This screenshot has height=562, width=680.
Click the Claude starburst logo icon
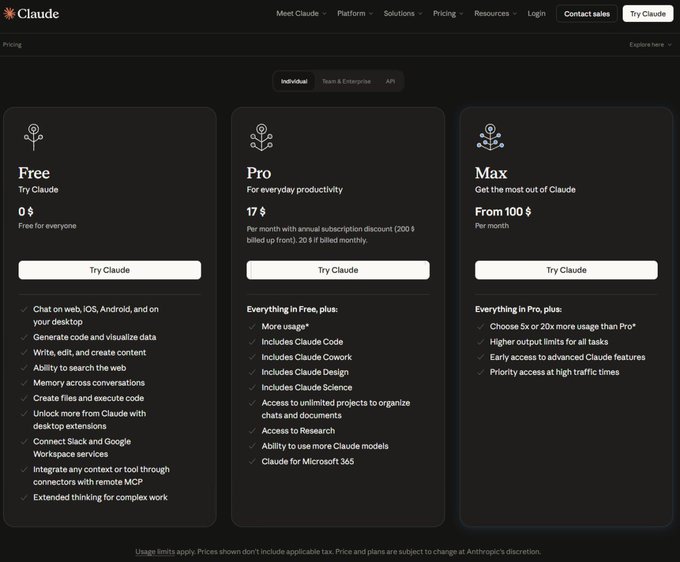pos(9,13)
